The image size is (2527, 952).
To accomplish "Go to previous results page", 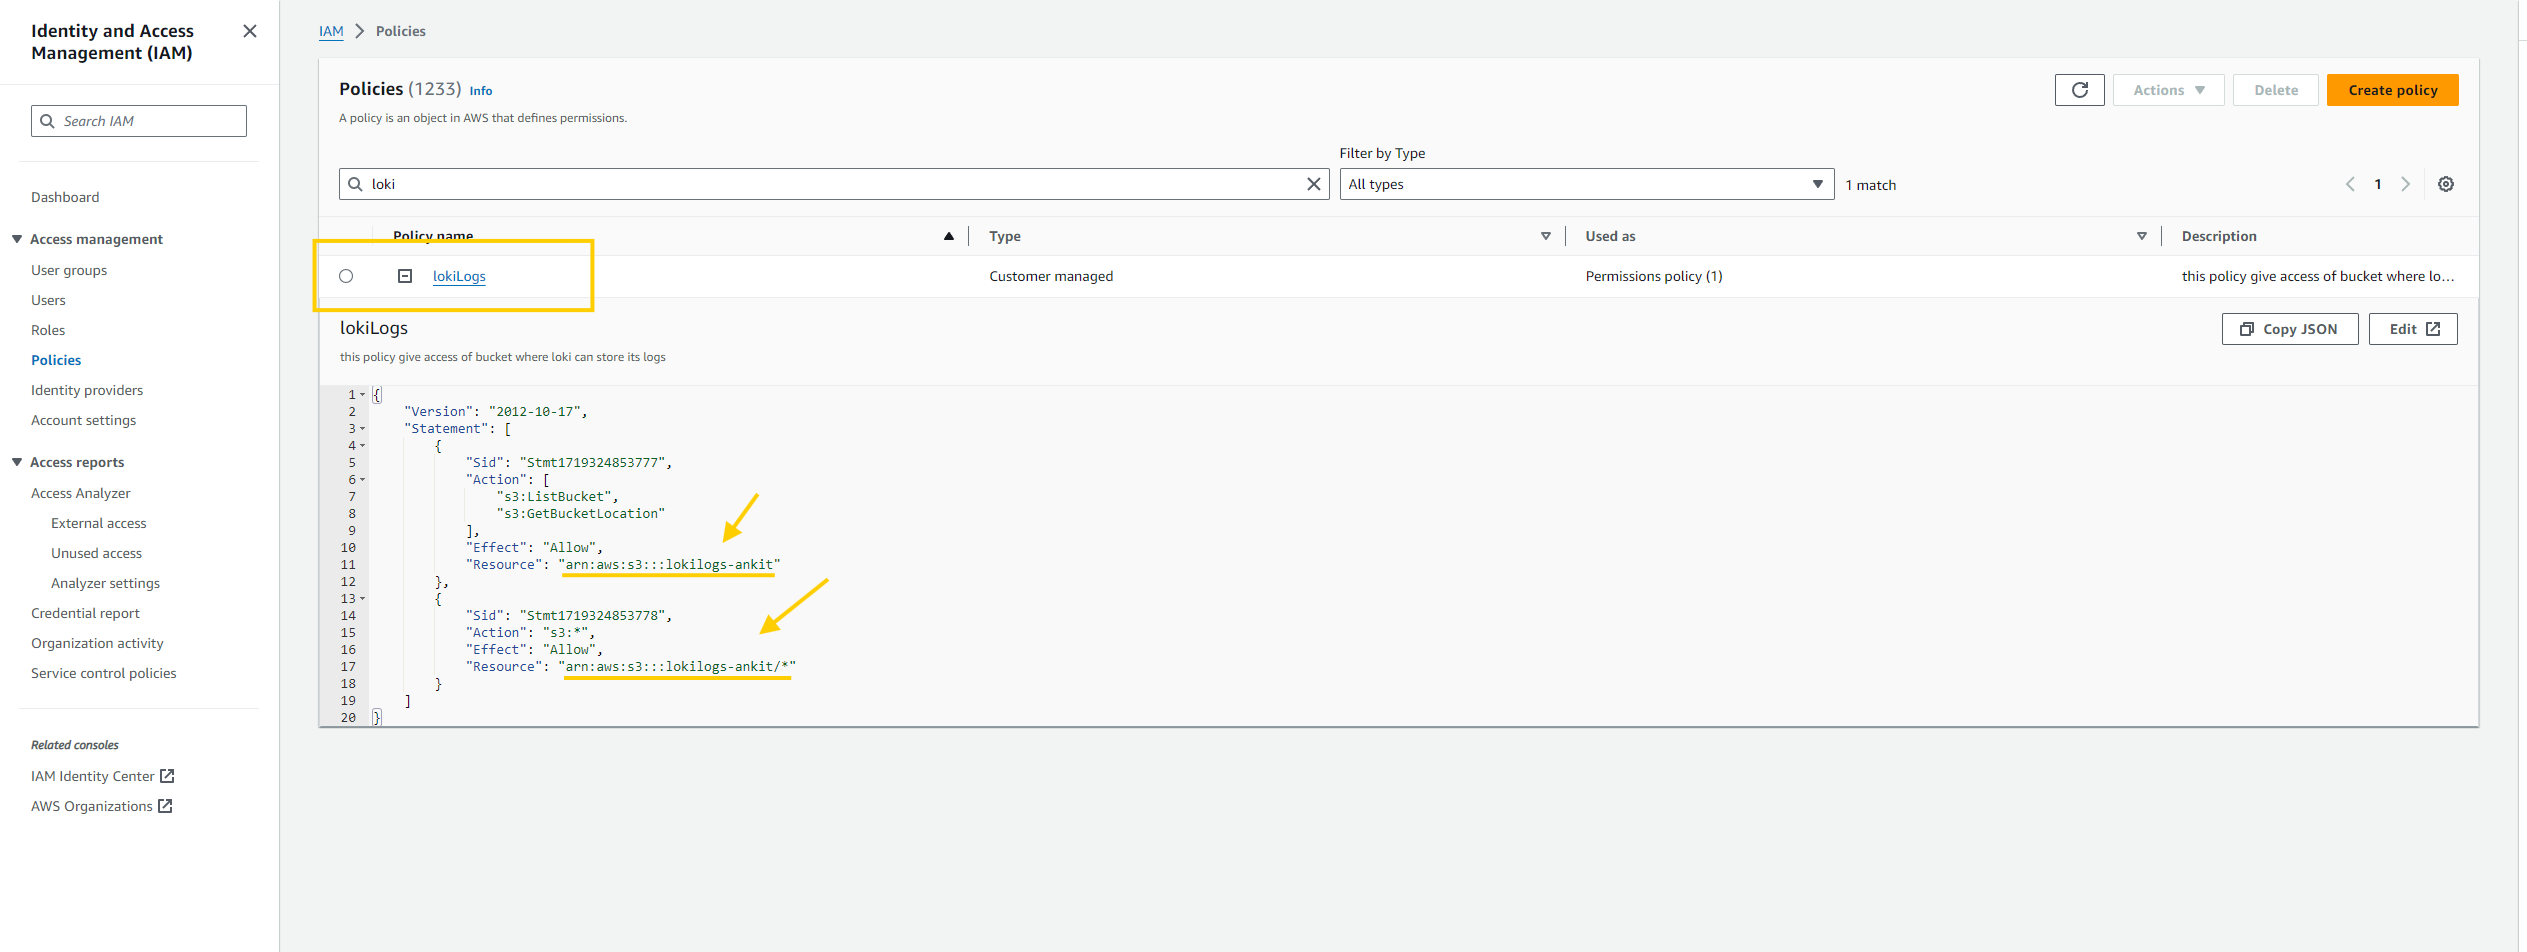I will pyautogui.click(x=2350, y=184).
